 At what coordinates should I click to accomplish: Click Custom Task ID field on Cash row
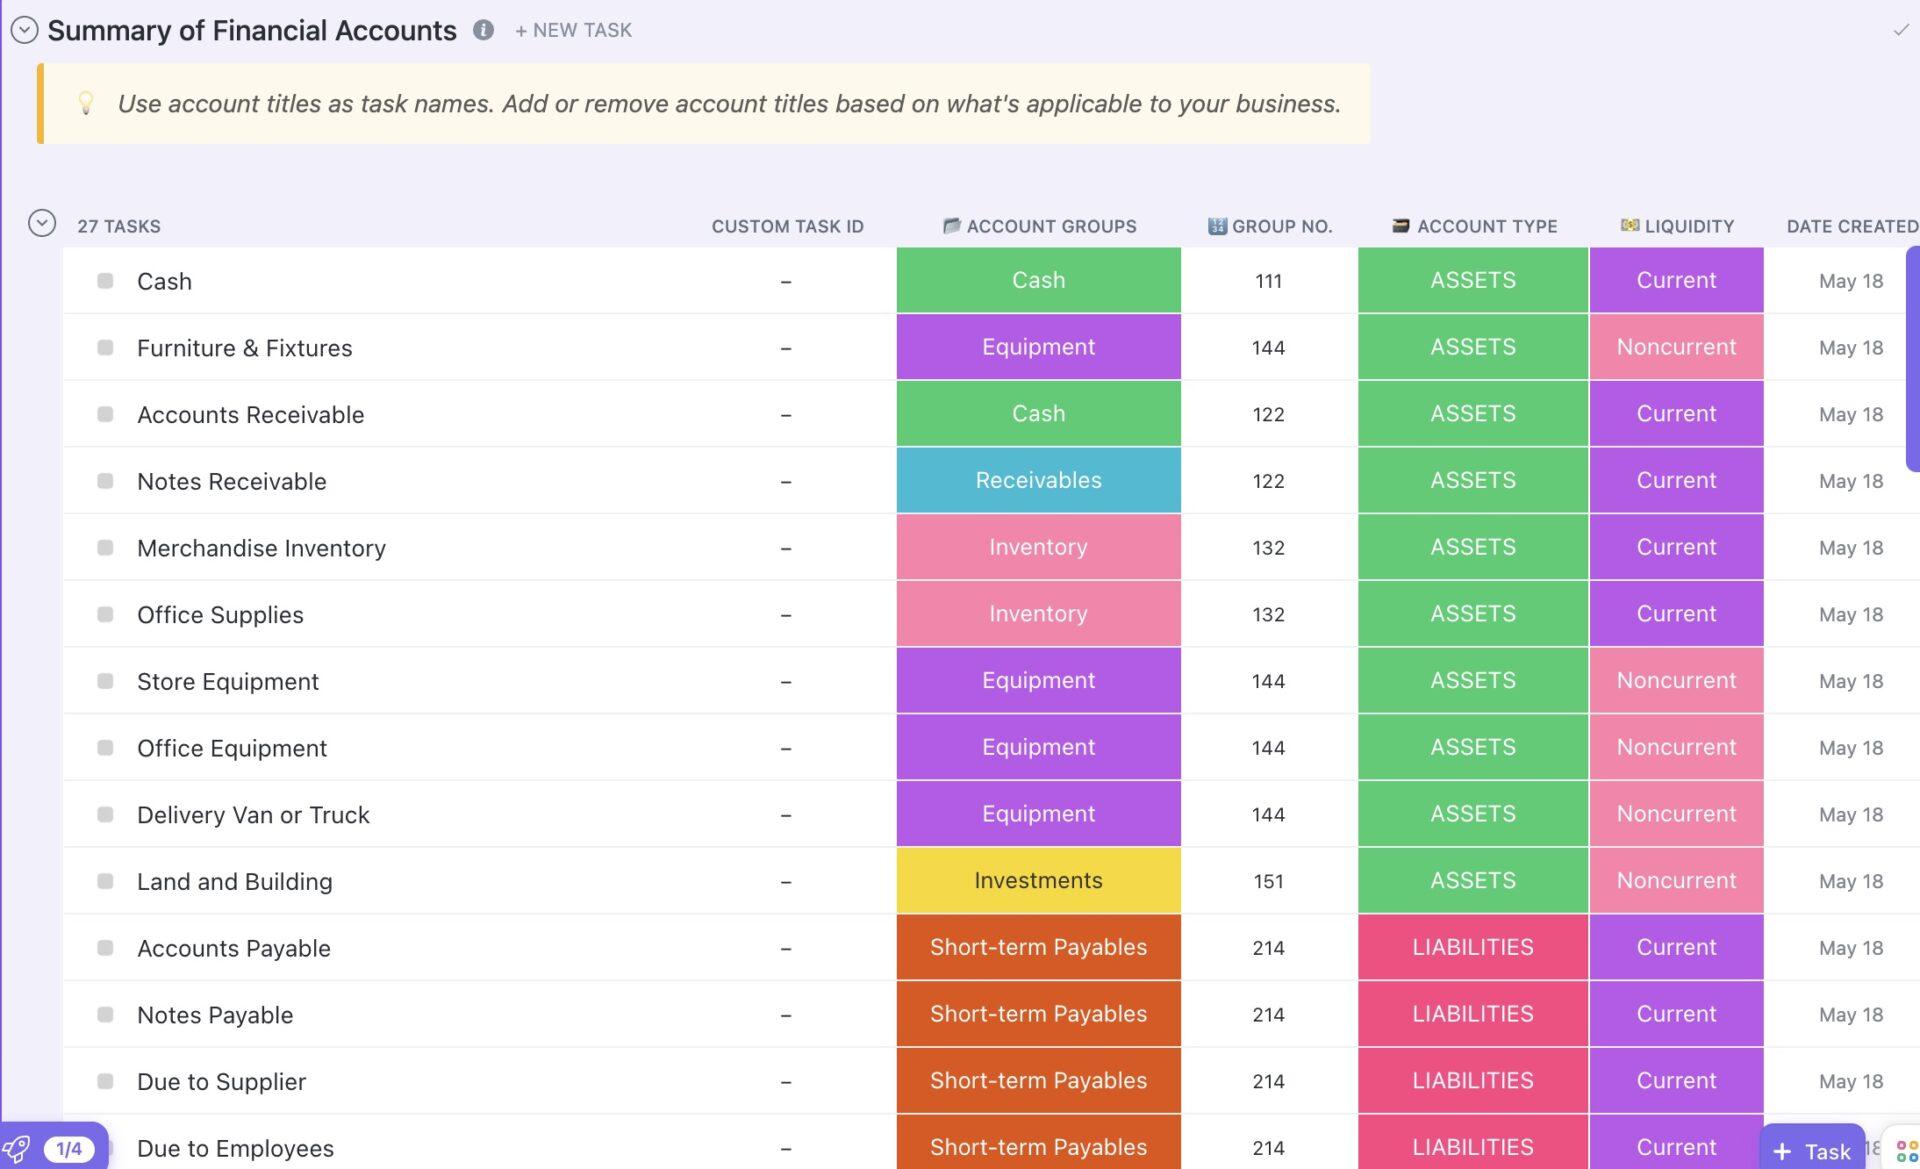(784, 279)
